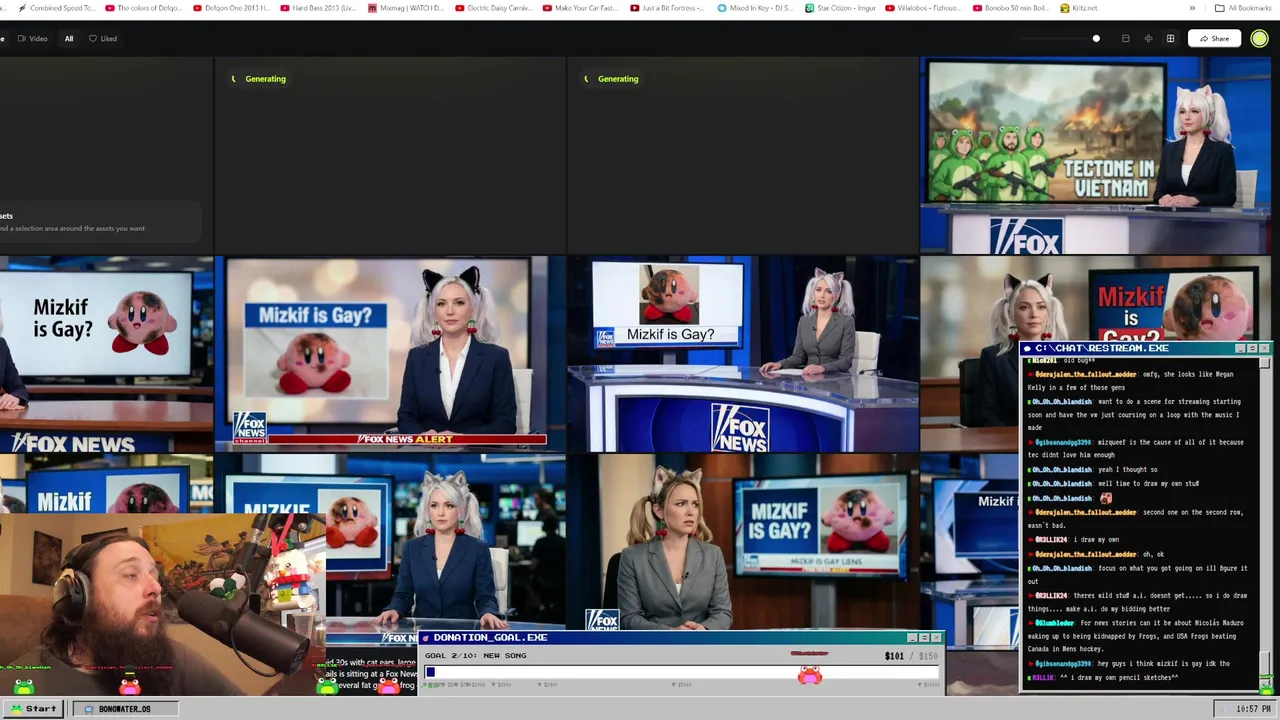
Task: Open the first Generating tile
Action: coord(390,155)
